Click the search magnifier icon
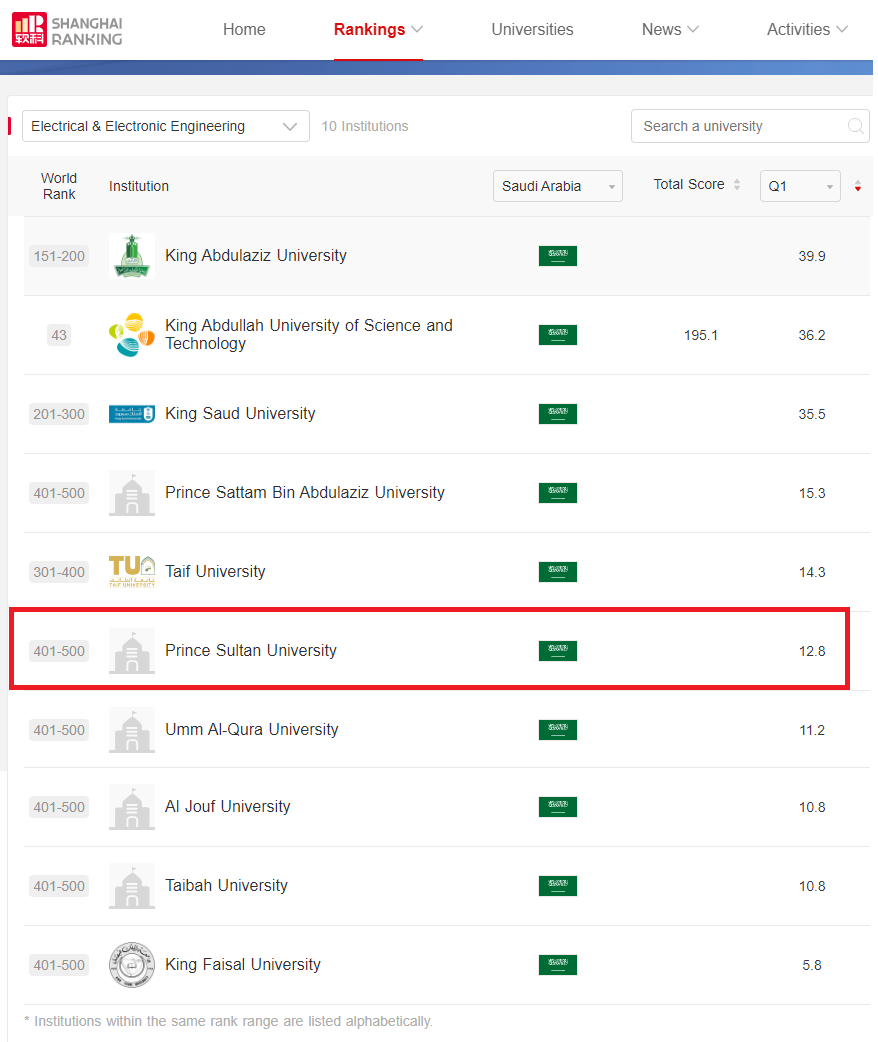 click(855, 126)
